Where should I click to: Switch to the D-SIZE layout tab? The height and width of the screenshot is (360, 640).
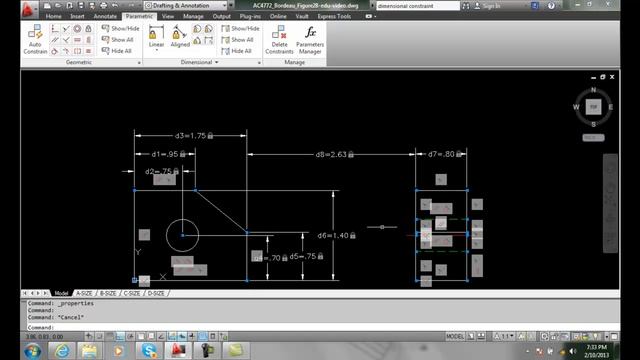coord(156,293)
